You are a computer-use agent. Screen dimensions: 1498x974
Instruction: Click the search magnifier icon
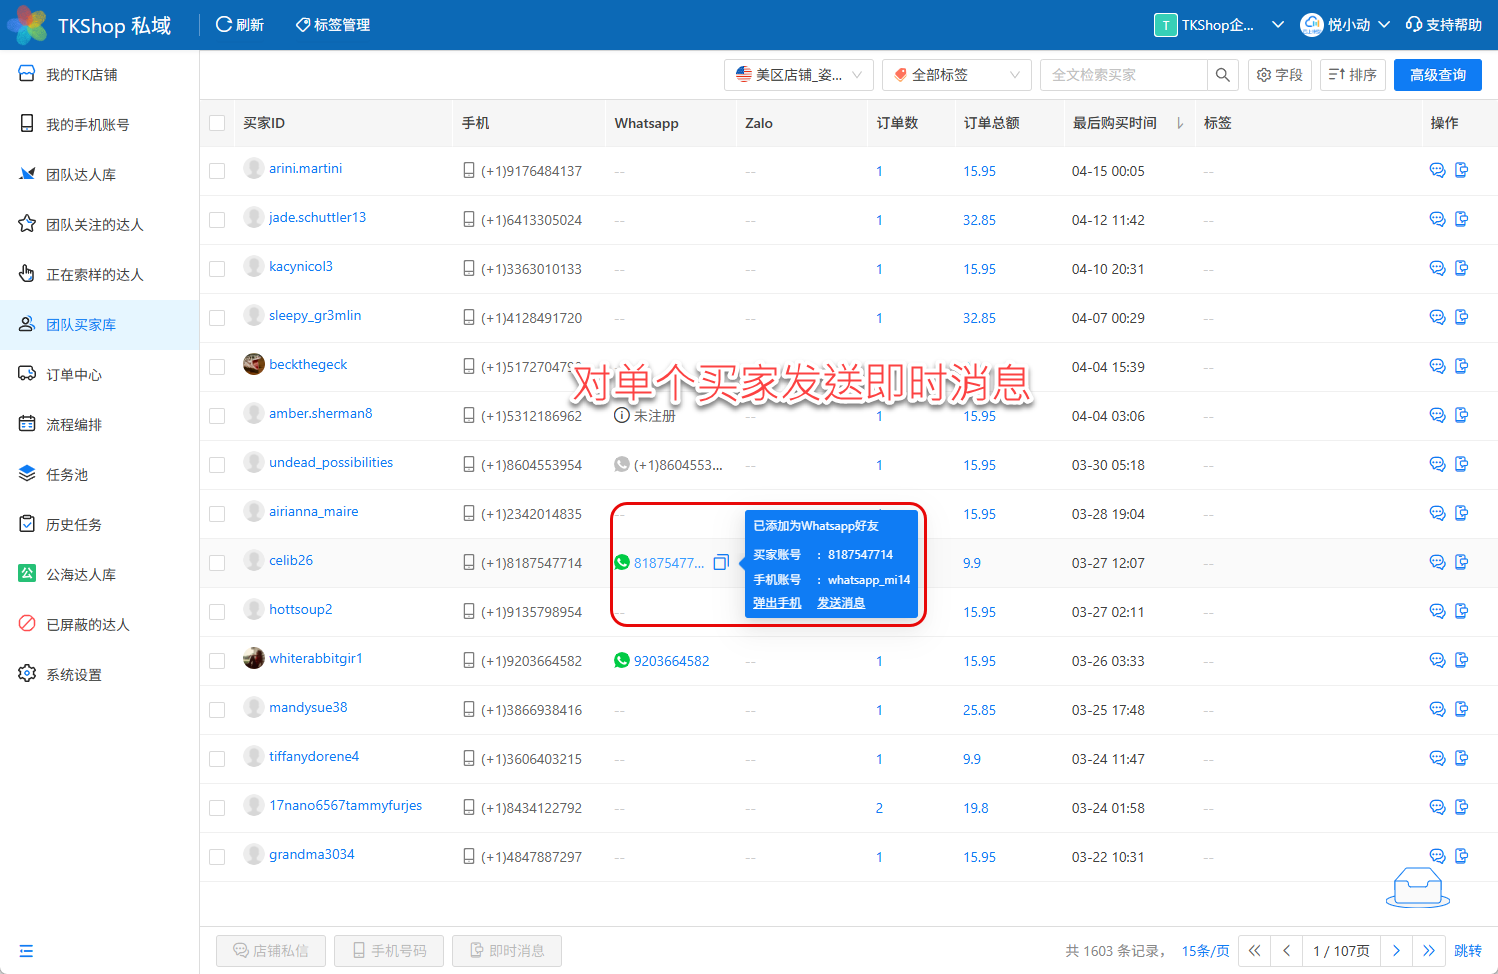[x=1222, y=75]
